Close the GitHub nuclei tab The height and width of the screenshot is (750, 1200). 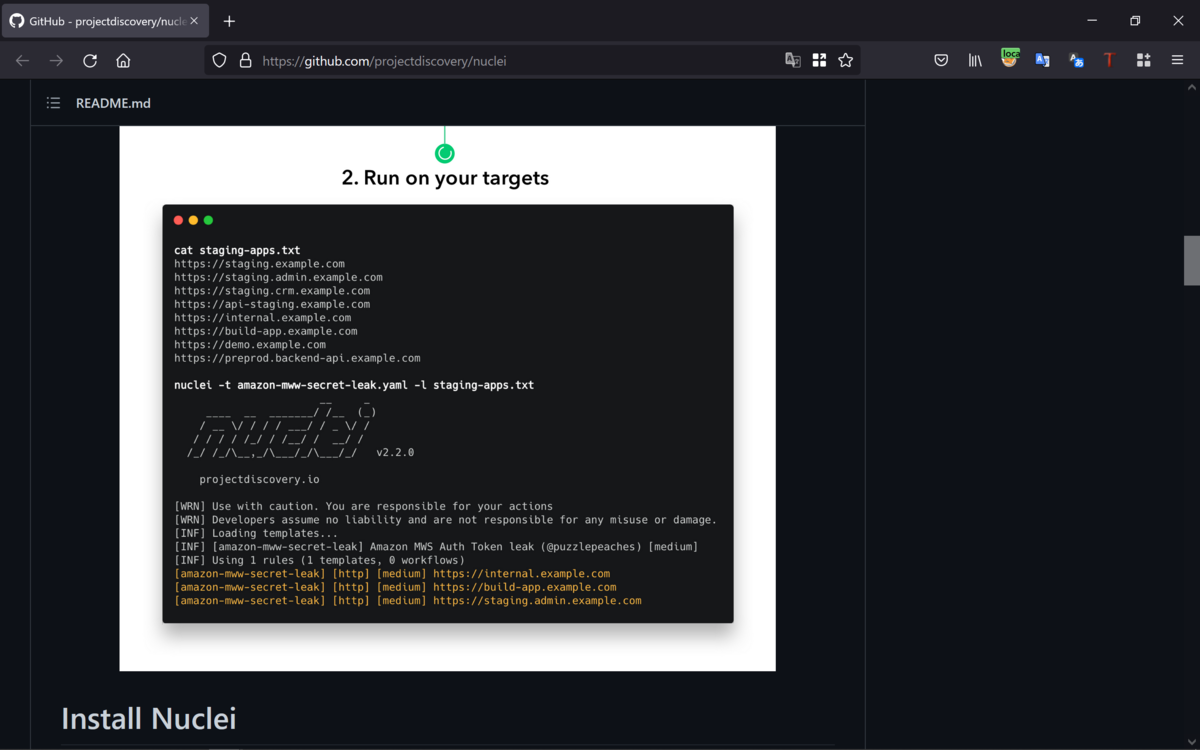pos(194,21)
